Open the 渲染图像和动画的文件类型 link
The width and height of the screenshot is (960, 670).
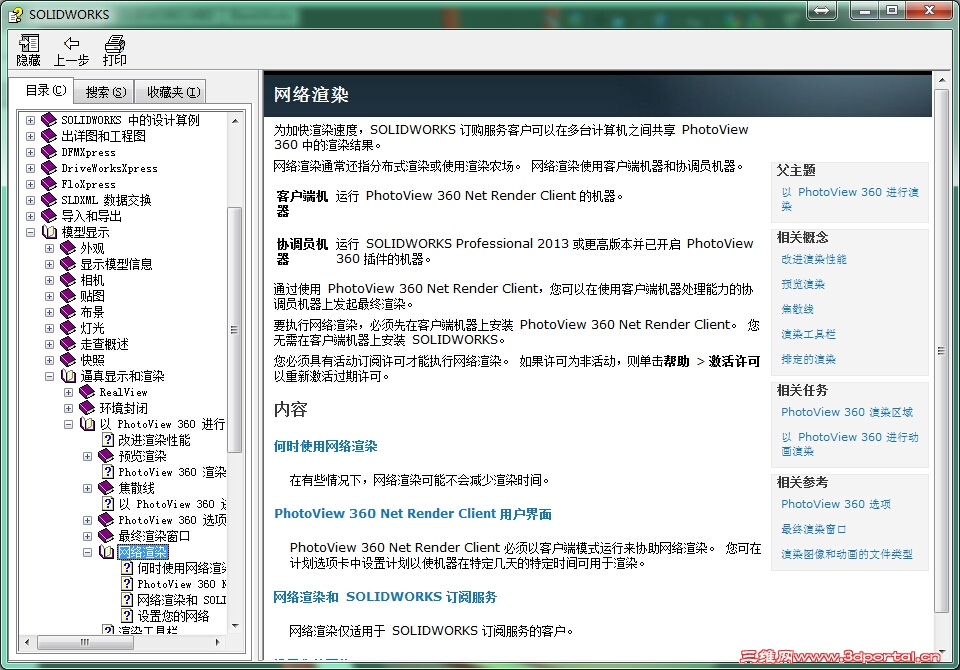click(x=847, y=554)
